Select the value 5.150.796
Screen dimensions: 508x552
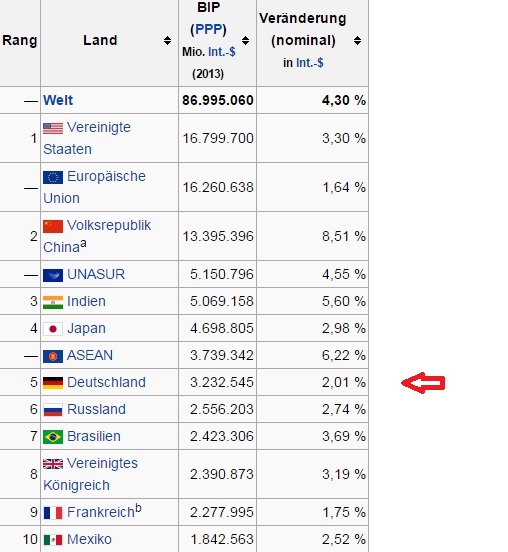pyautogui.click(x=222, y=275)
